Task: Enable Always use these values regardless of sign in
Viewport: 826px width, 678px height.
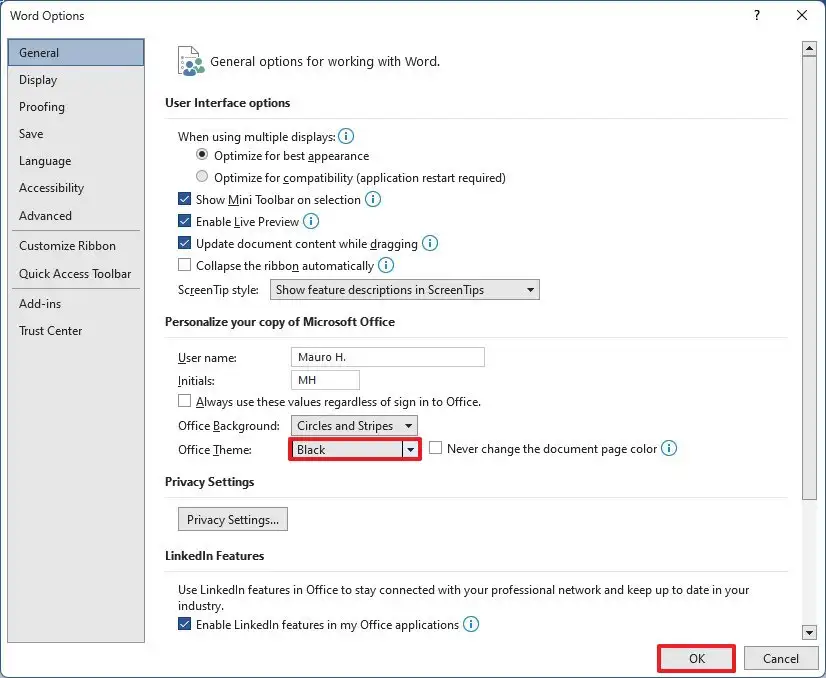Action: coord(185,400)
